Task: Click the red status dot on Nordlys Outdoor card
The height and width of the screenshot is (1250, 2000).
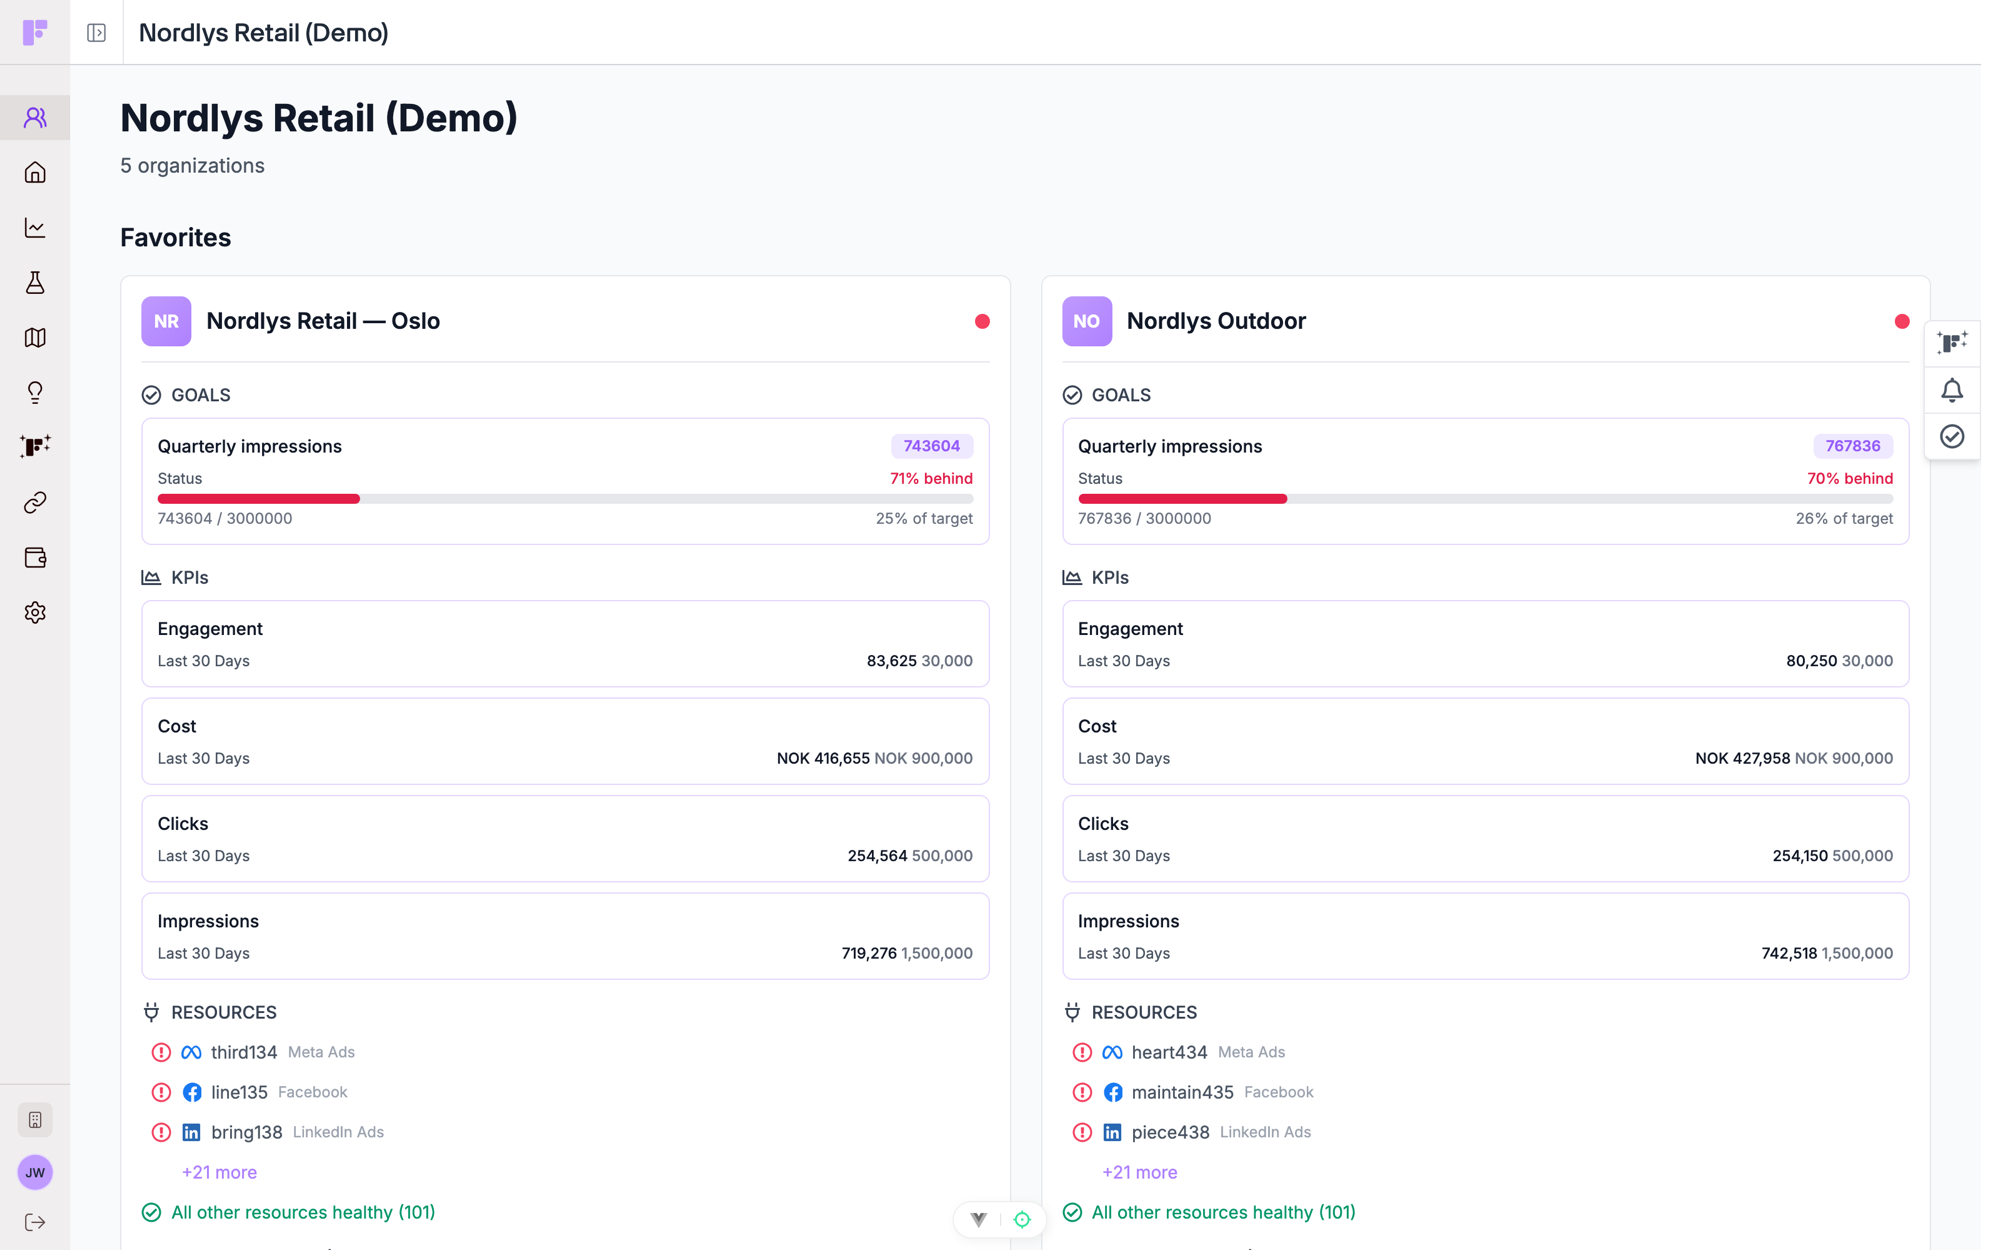Action: coord(1902,321)
